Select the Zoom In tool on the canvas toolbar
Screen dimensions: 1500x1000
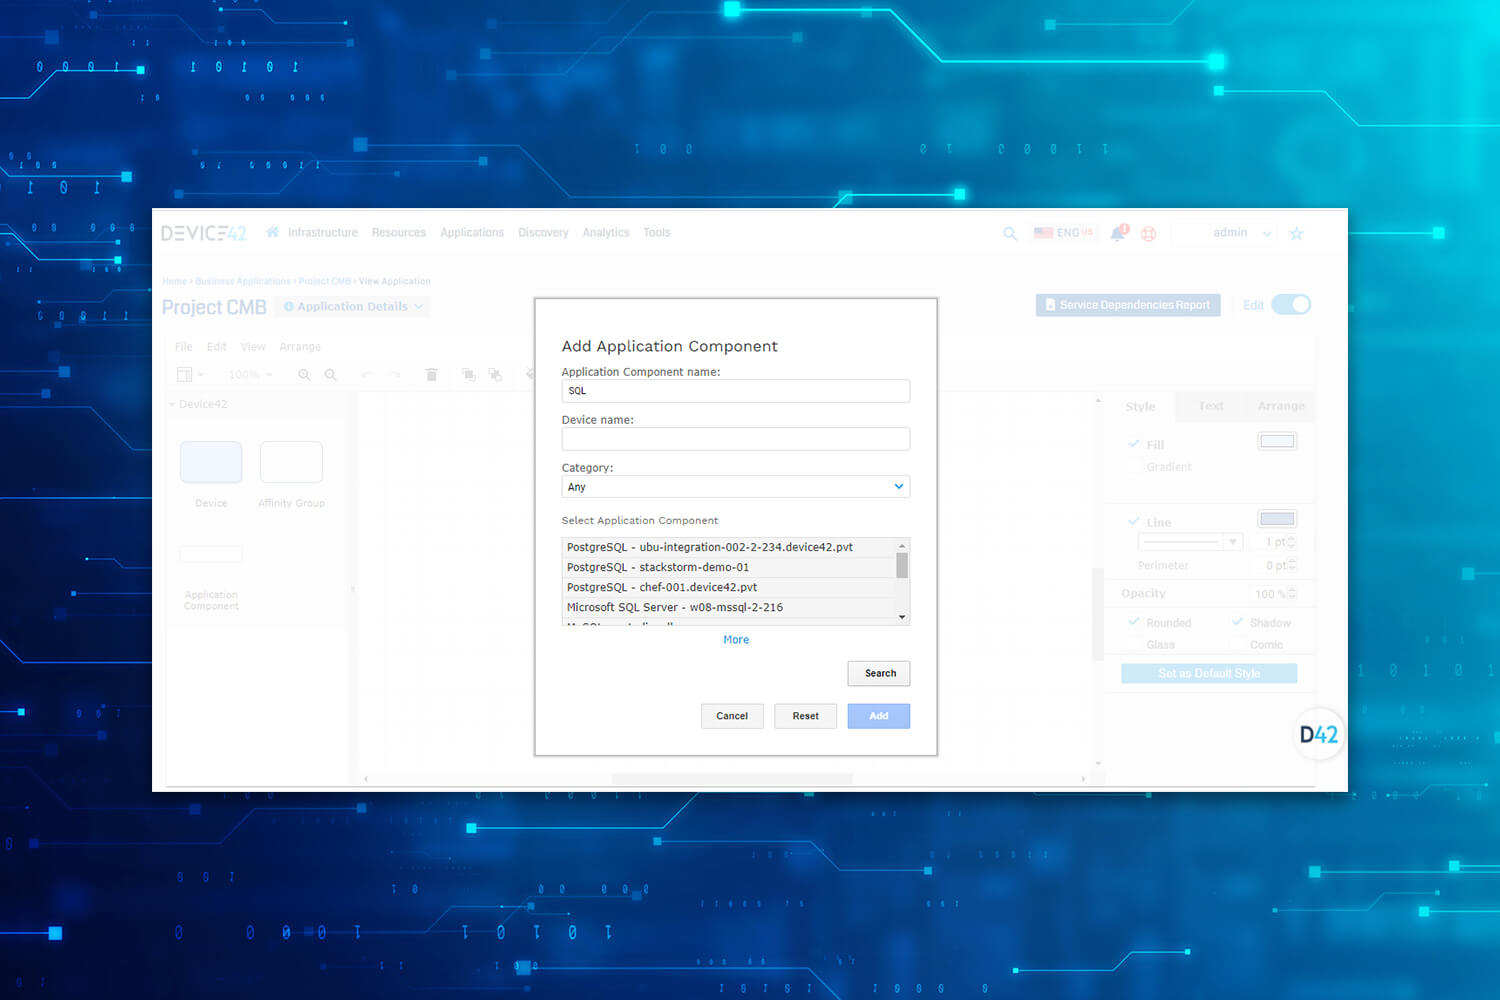pos(304,374)
